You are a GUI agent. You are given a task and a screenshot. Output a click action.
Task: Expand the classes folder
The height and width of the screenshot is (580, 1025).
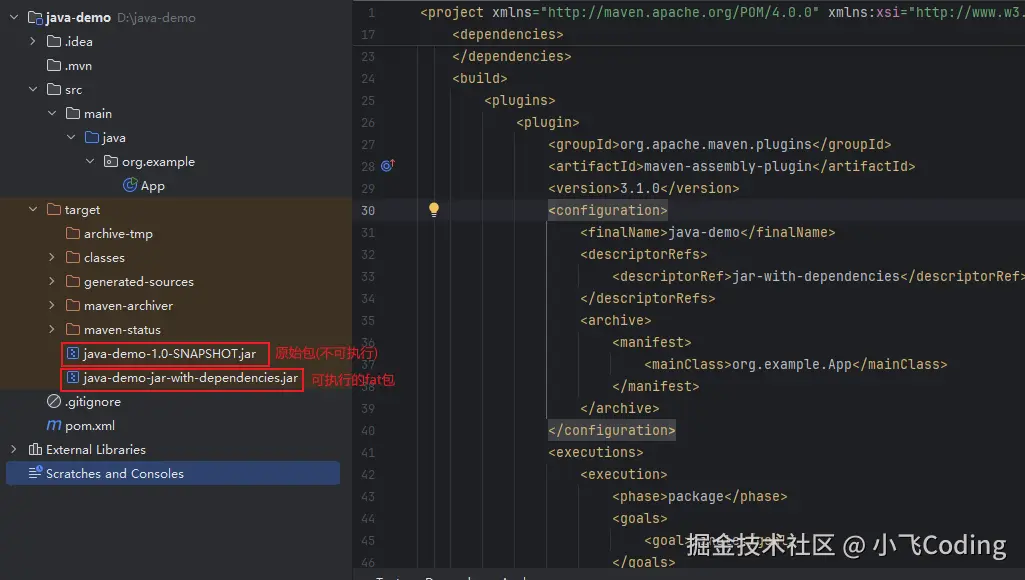coord(49,257)
